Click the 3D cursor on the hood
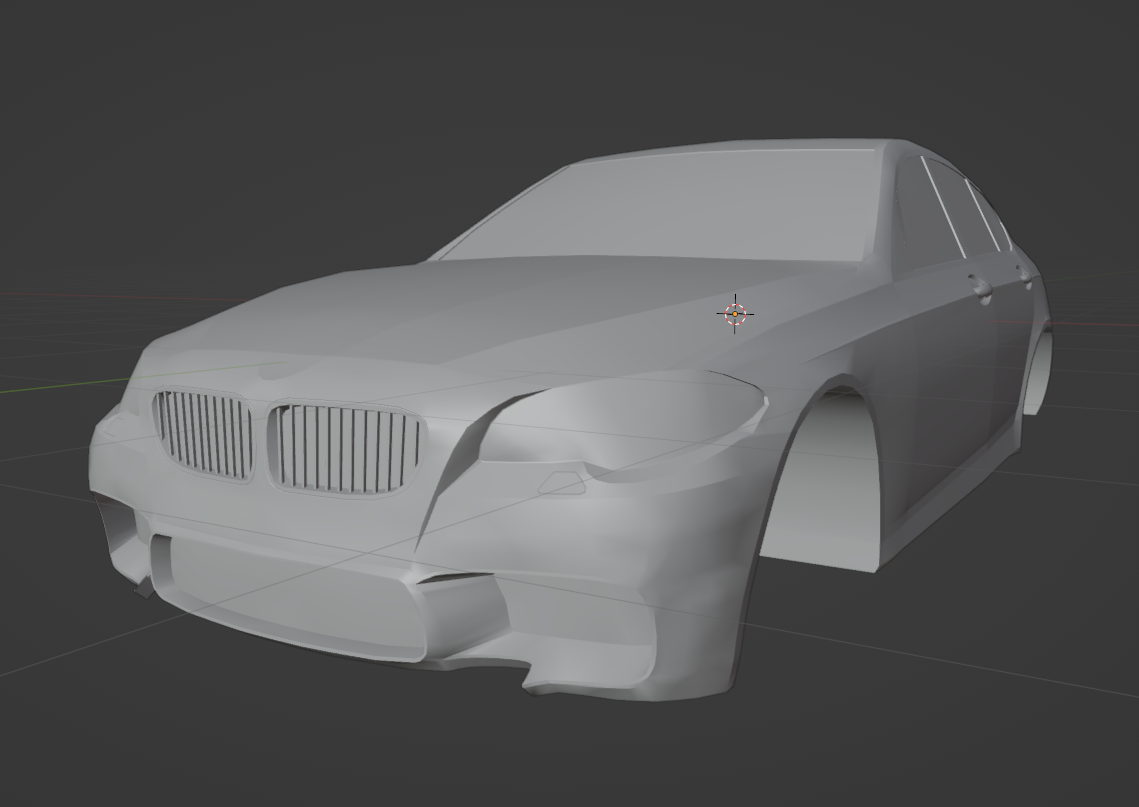This screenshot has height=807, width=1139. (735, 314)
